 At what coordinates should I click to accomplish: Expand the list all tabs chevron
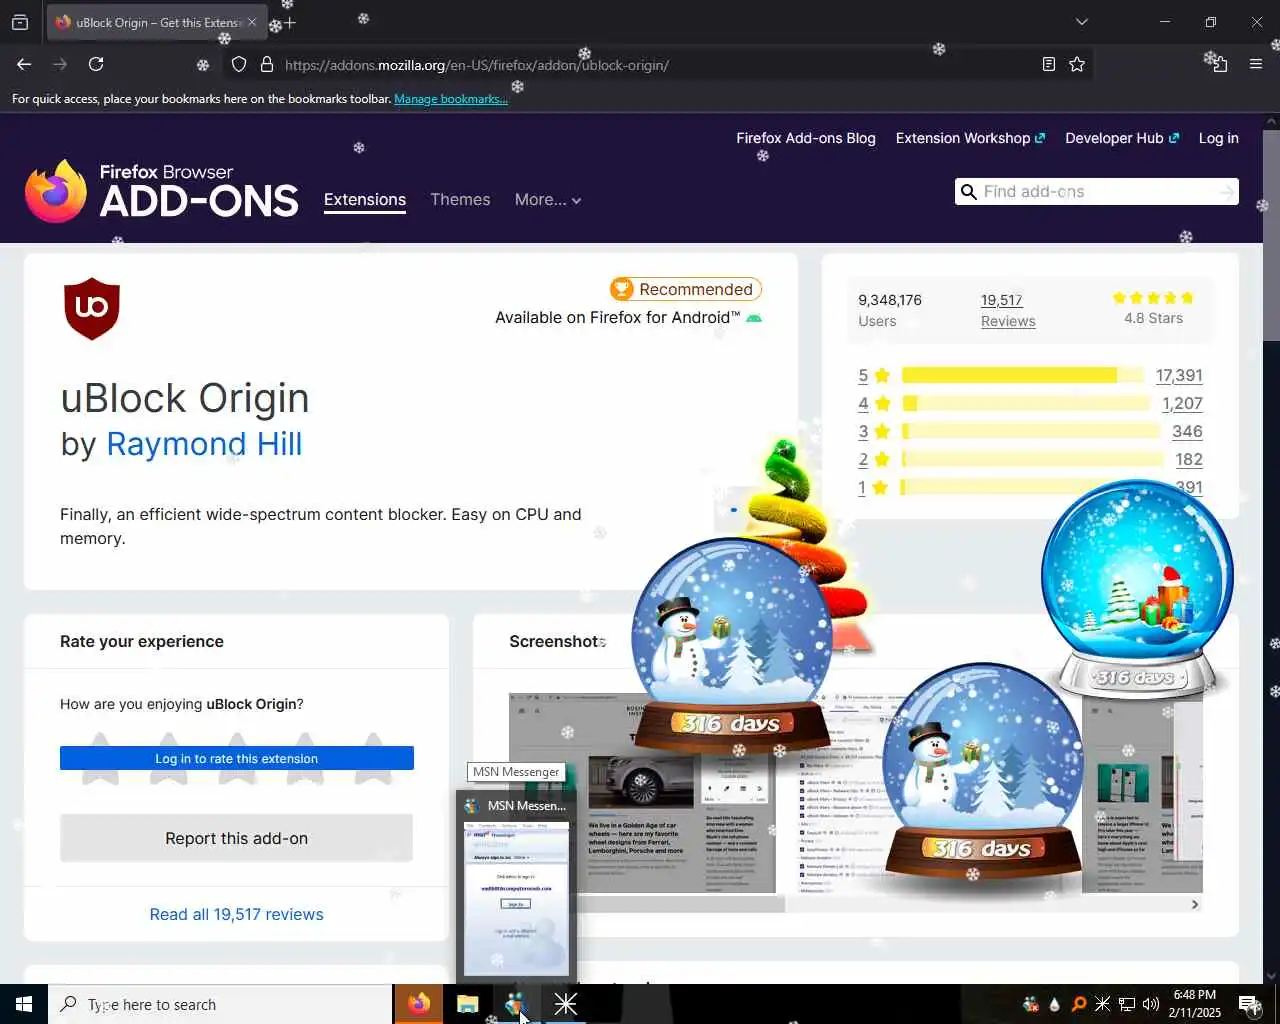pyautogui.click(x=1081, y=22)
